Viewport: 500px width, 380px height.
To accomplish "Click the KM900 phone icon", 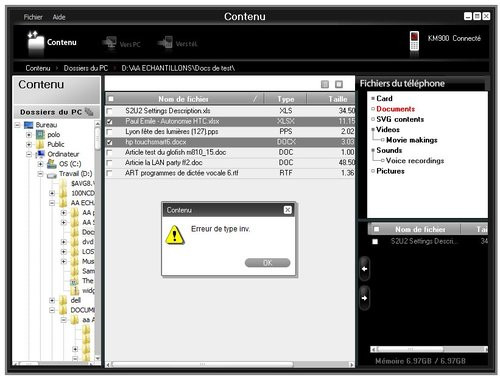I will tap(414, 41).
